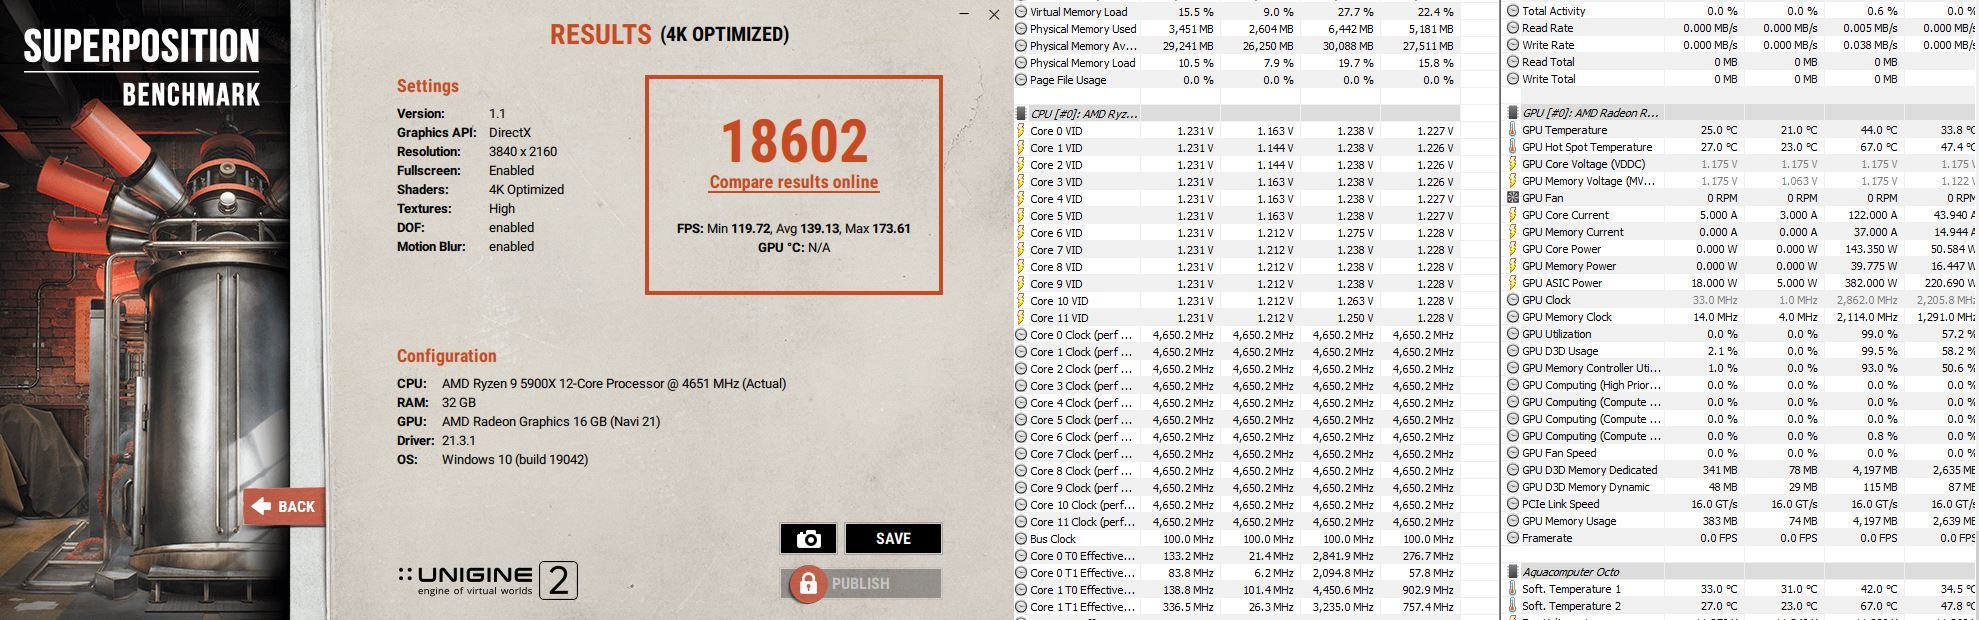This screenshot has height=620, width=1979.
Task: Click clock icon beside Page File Usage
Action: [1021, 80]
